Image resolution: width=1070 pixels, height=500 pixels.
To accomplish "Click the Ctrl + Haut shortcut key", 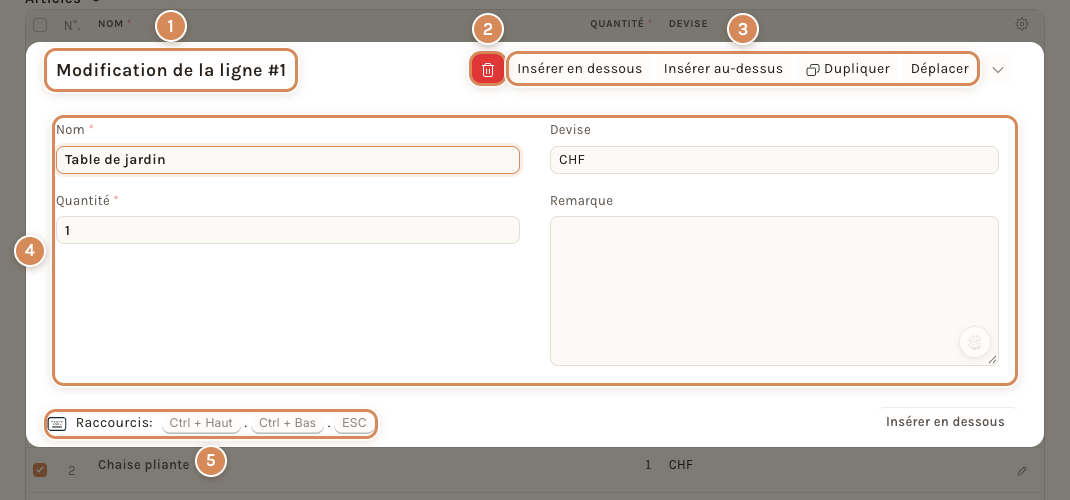I will pyautogui.click(x=201, y=424).
